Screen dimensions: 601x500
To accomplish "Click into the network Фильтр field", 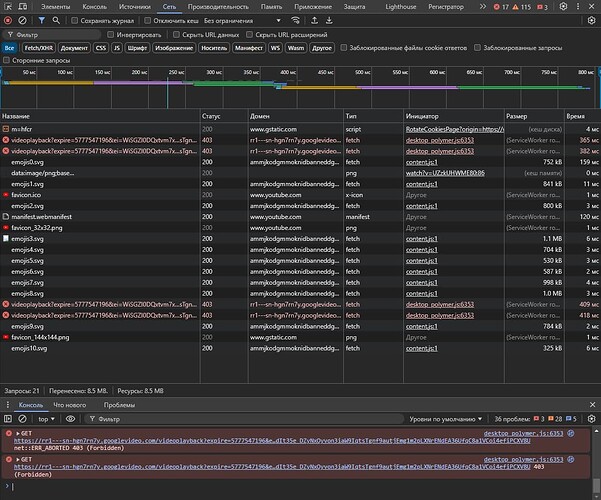I will (x=54, y=35).
